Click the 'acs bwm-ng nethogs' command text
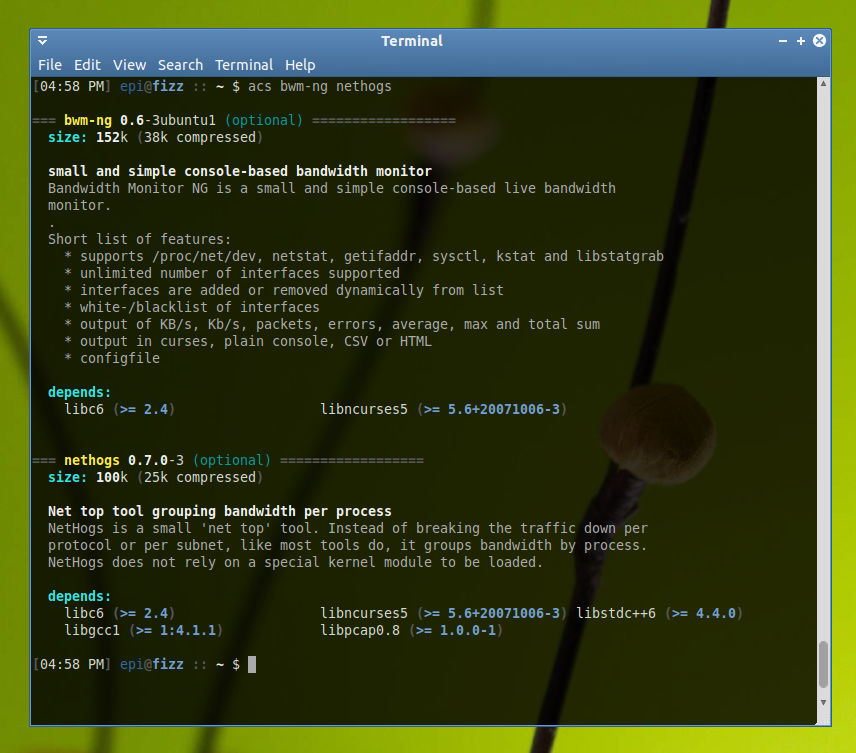Image resolution: width=856 pixels, height=753 pixels. pyautogui.click(x=319, y=86)
